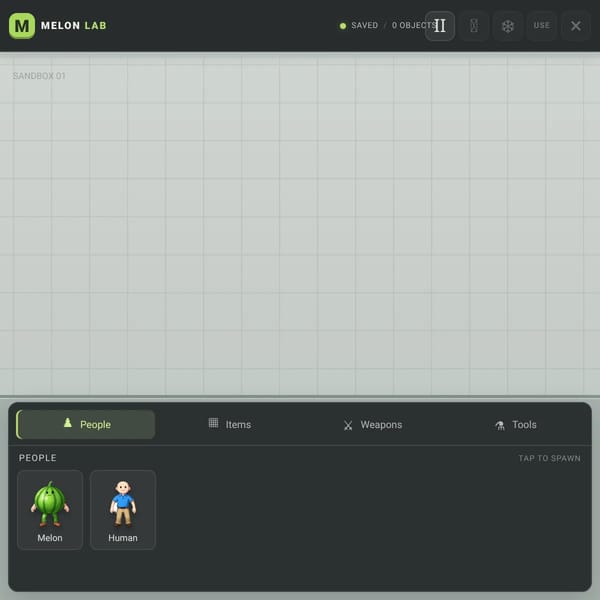Viewport: 600px width, 600px height.
Task: Click the PEOPLE section heading
Action: click(38, 458)
